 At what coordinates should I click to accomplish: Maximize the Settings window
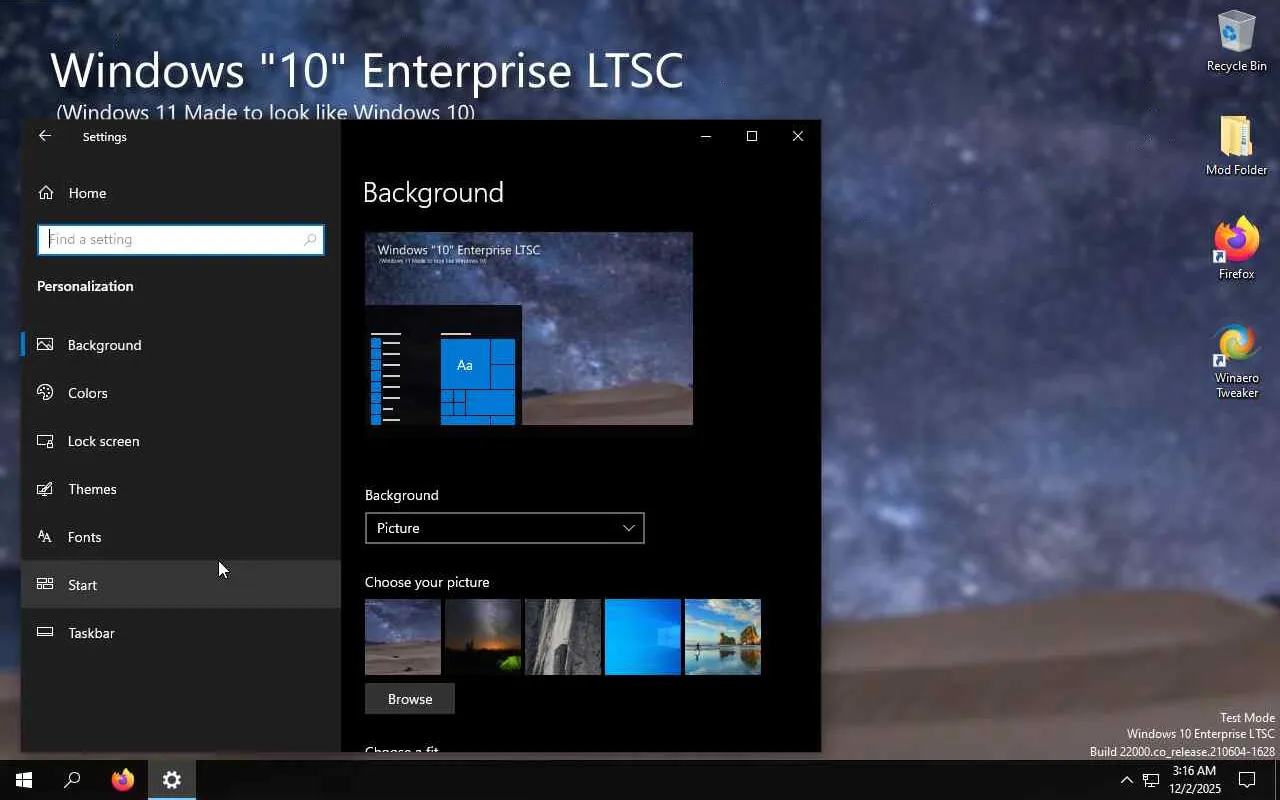[752, 136]
